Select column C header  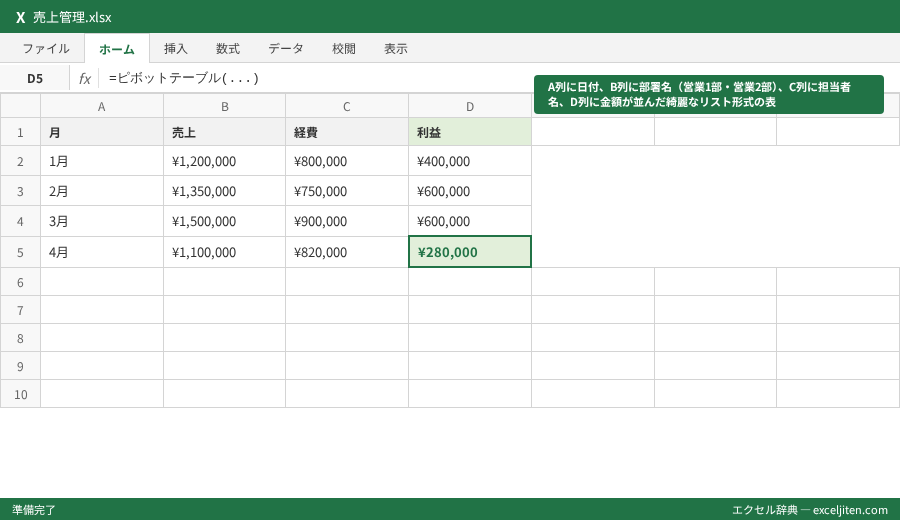tap(347, 106)
